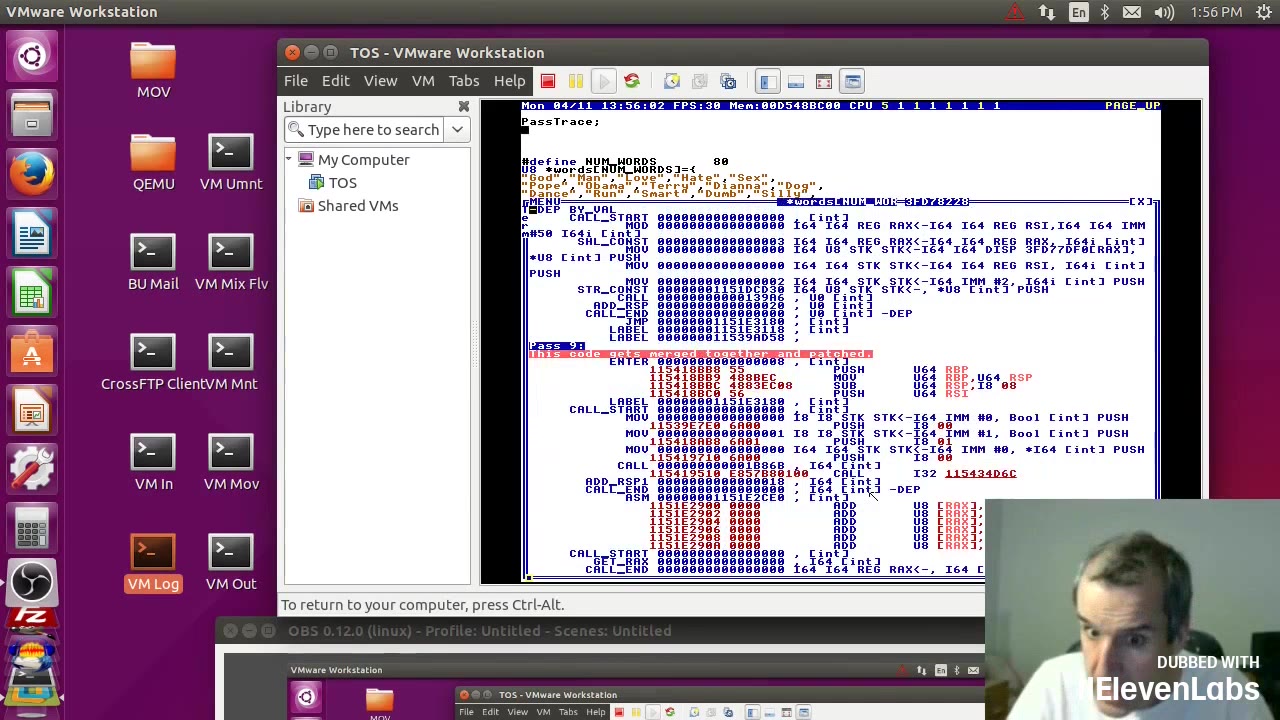This screenshot has height=720, width=1280.
Task: Open the sound volume indicator
Action: point(1164,12)
